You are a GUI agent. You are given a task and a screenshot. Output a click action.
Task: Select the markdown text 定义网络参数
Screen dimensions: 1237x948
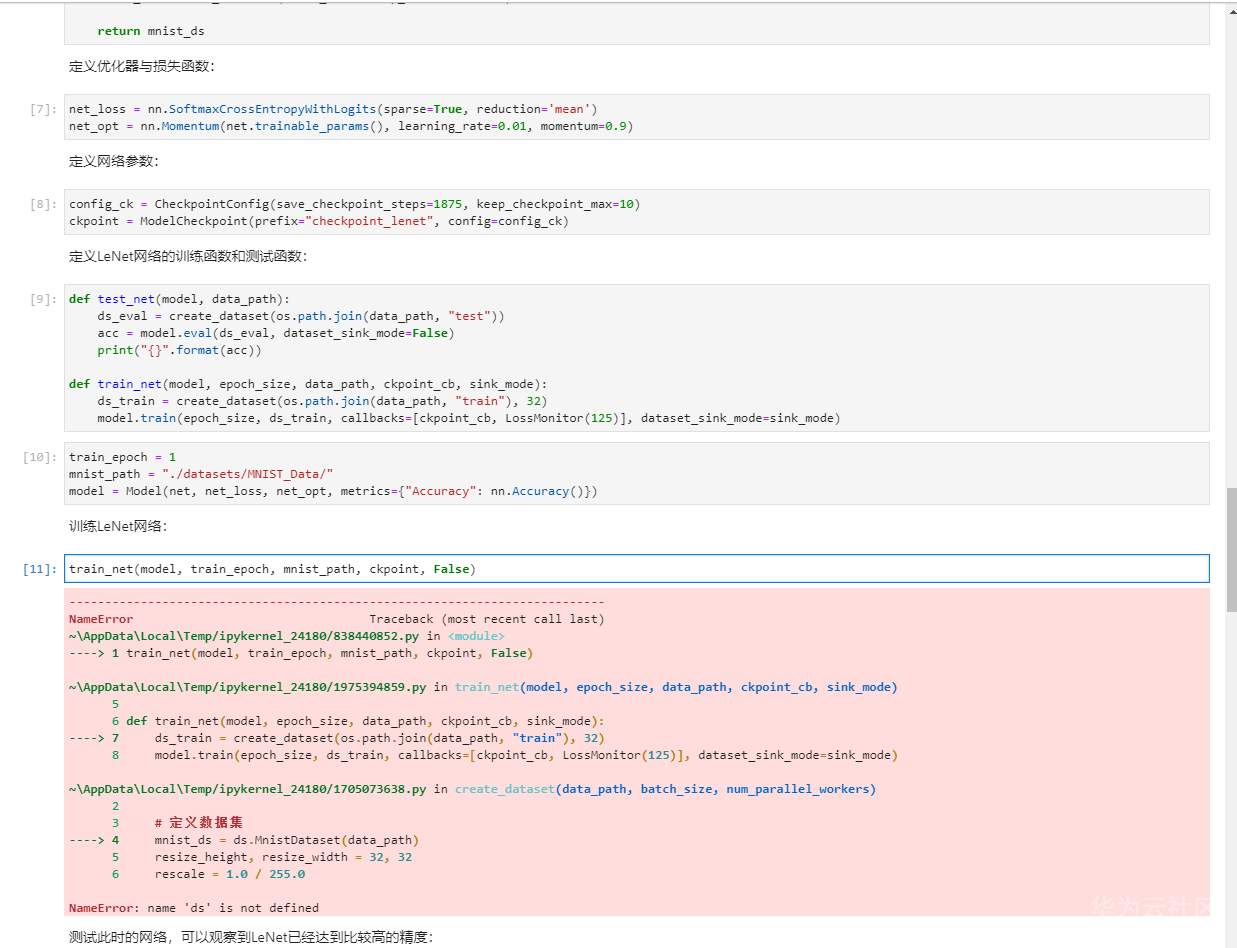click(113, 162)
